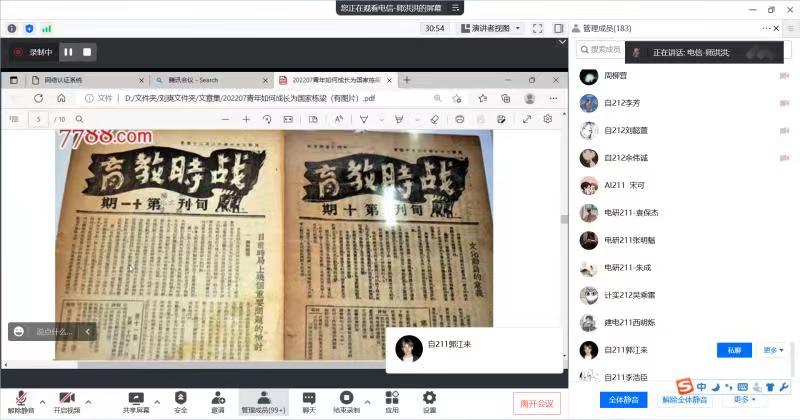This screenshot has height=420, width=800.
Task: Toggle camera with 开启视频 button
Action: (x=66, y=398)
